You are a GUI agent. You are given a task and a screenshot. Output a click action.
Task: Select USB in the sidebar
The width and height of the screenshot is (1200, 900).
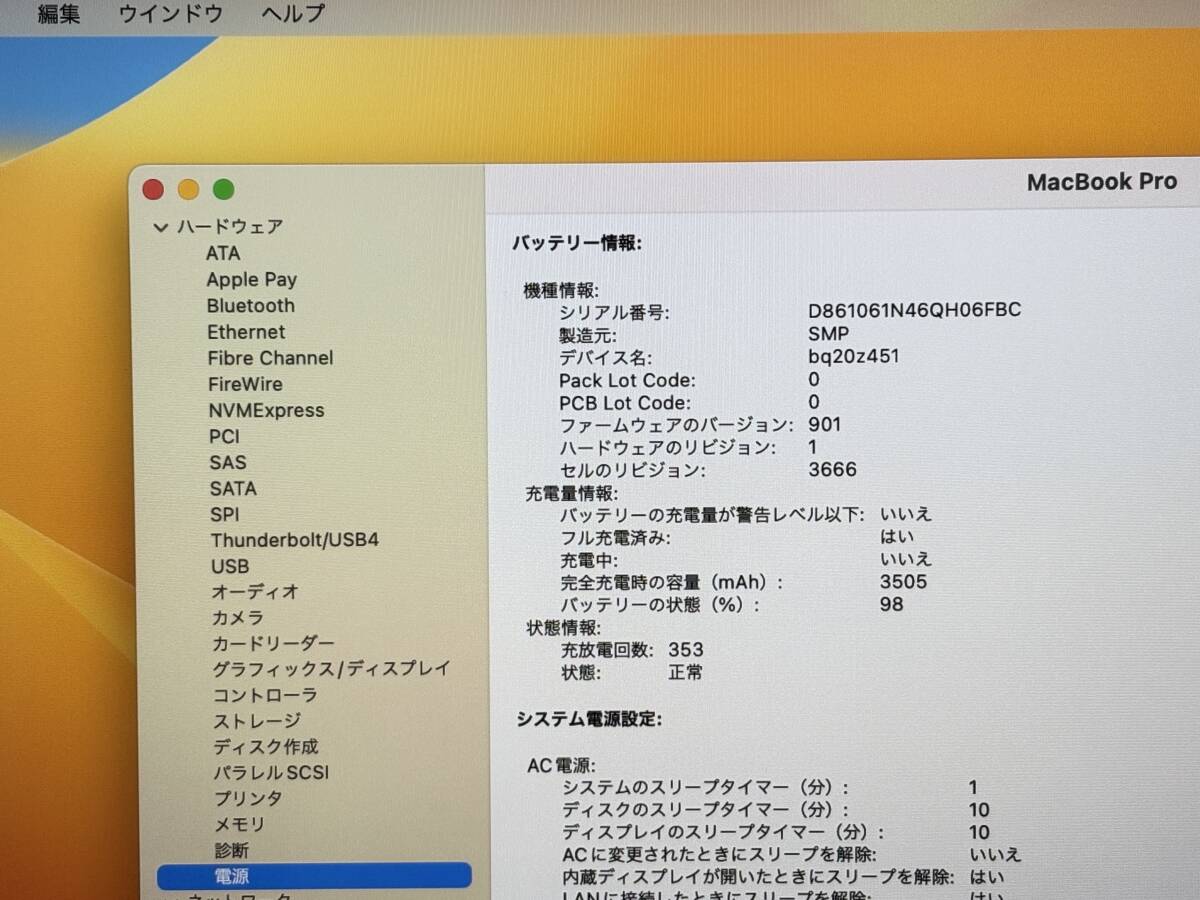coord(230,566)
